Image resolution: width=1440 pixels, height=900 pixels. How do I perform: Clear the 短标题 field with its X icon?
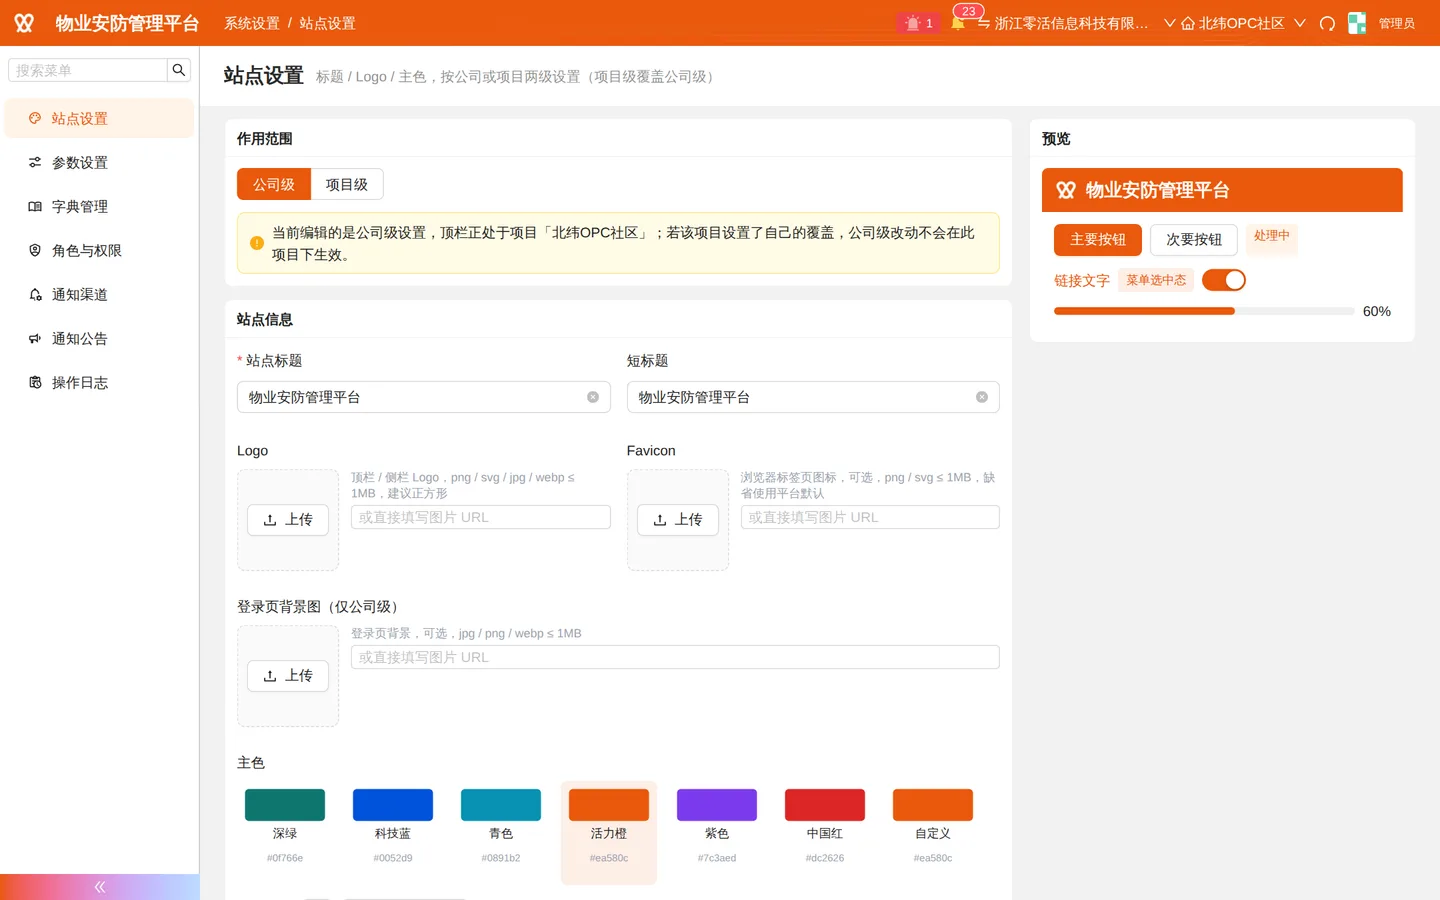982,397
